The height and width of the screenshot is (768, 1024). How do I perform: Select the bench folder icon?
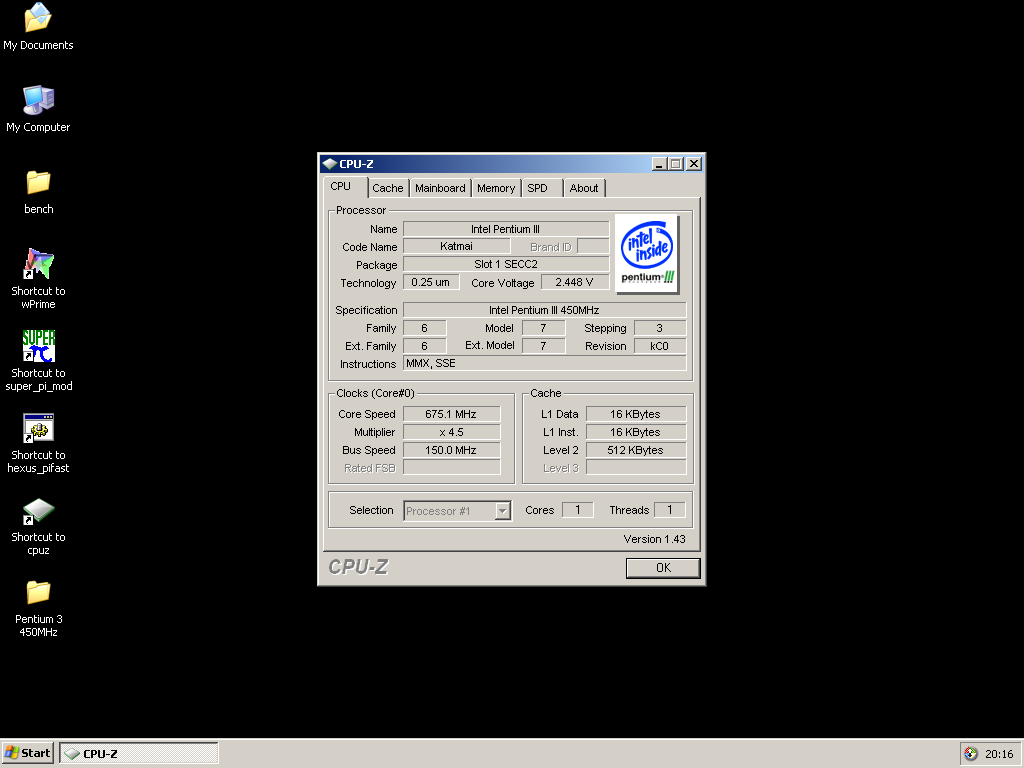38,191
